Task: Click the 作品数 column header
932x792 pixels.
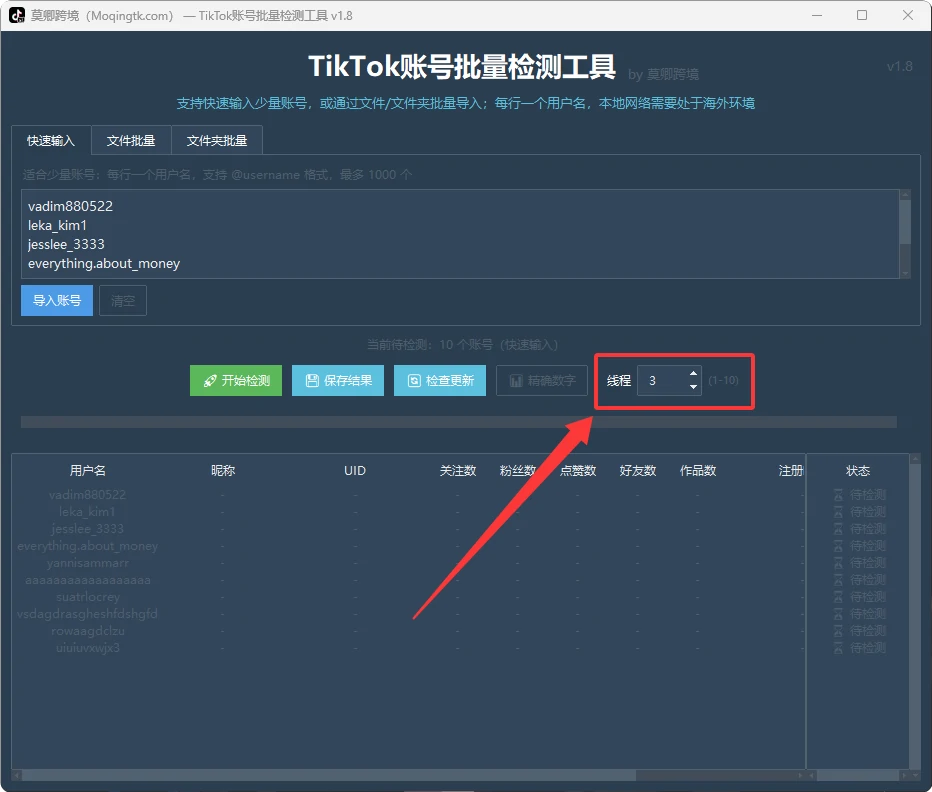Action: tap(698, 470)
